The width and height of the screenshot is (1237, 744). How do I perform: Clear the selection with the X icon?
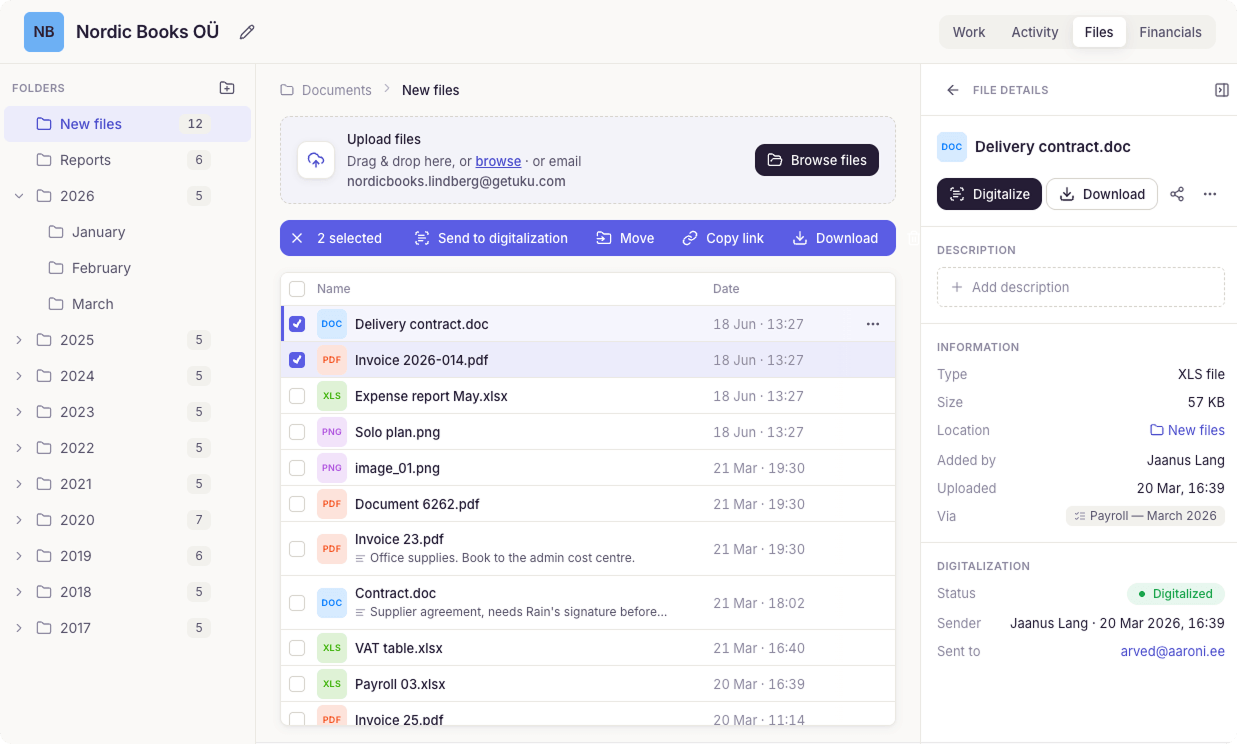coord(297,238)
